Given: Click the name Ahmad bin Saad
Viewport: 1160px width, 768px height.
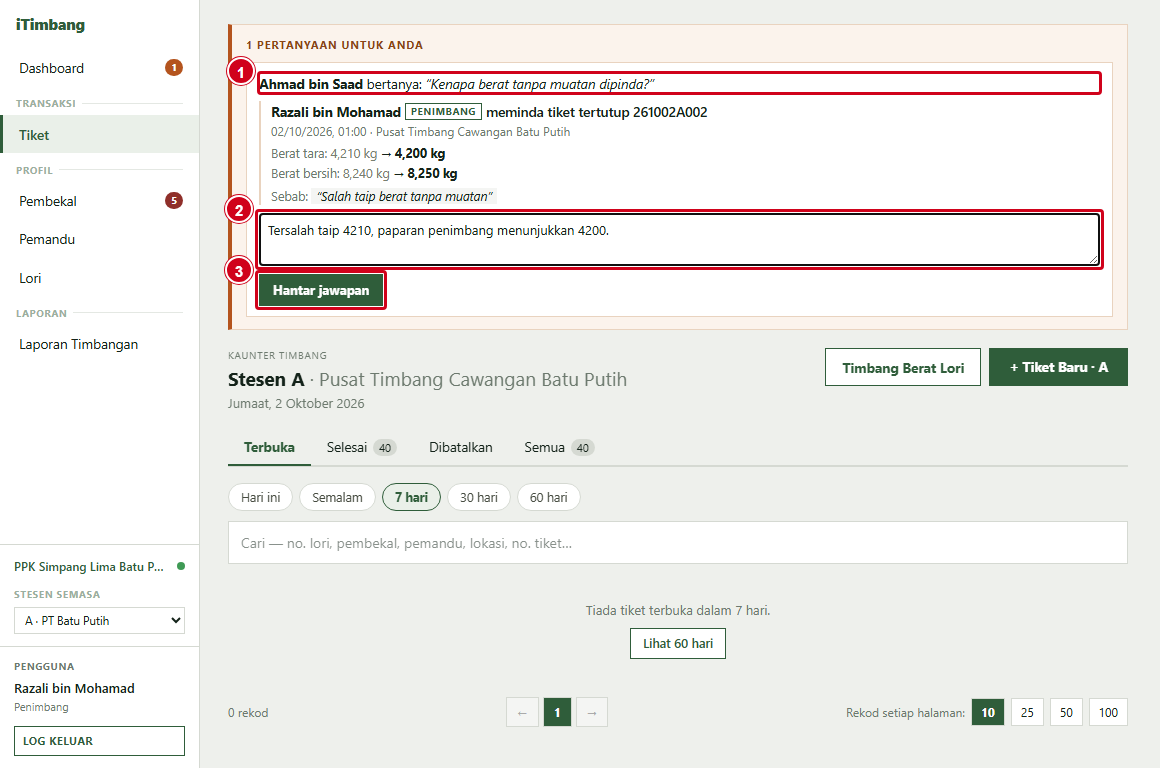Looking at the screenshot, I should 311,84.
